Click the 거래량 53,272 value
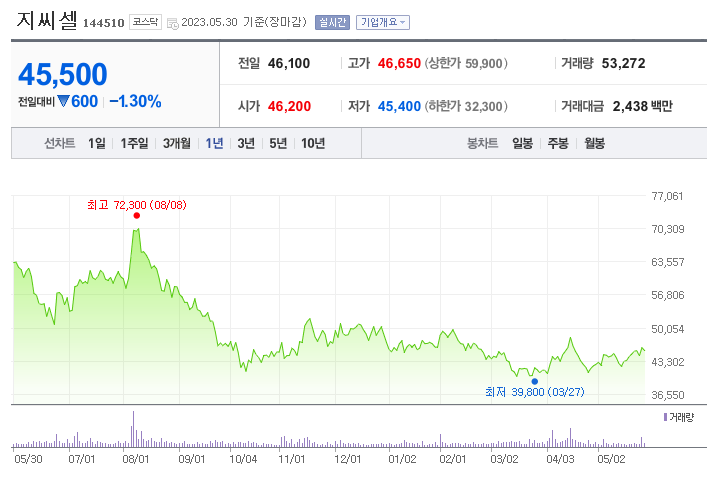This screenshot has height=478, width=707. point(624,64)
